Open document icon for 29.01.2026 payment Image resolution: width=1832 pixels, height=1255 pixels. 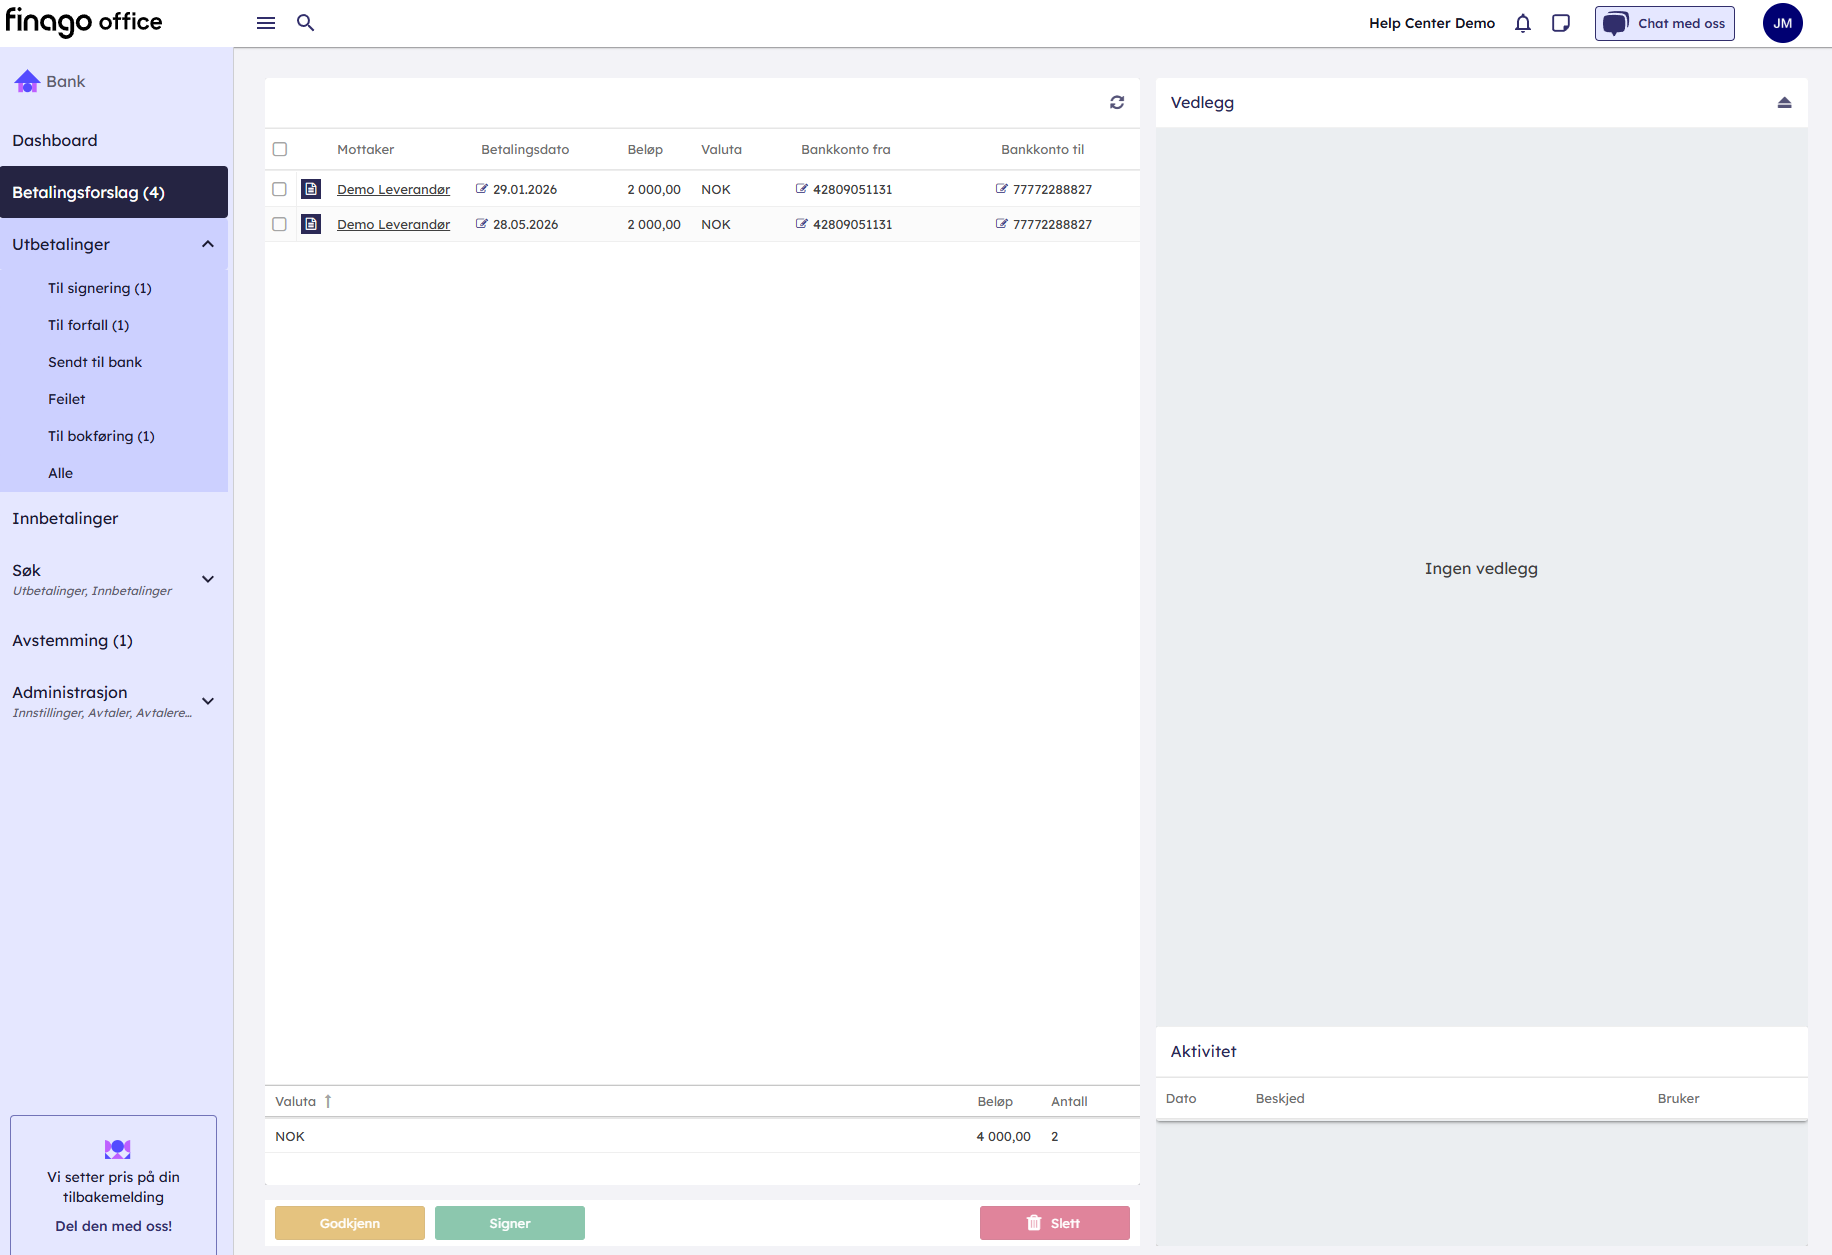click(x=311, y=189)
